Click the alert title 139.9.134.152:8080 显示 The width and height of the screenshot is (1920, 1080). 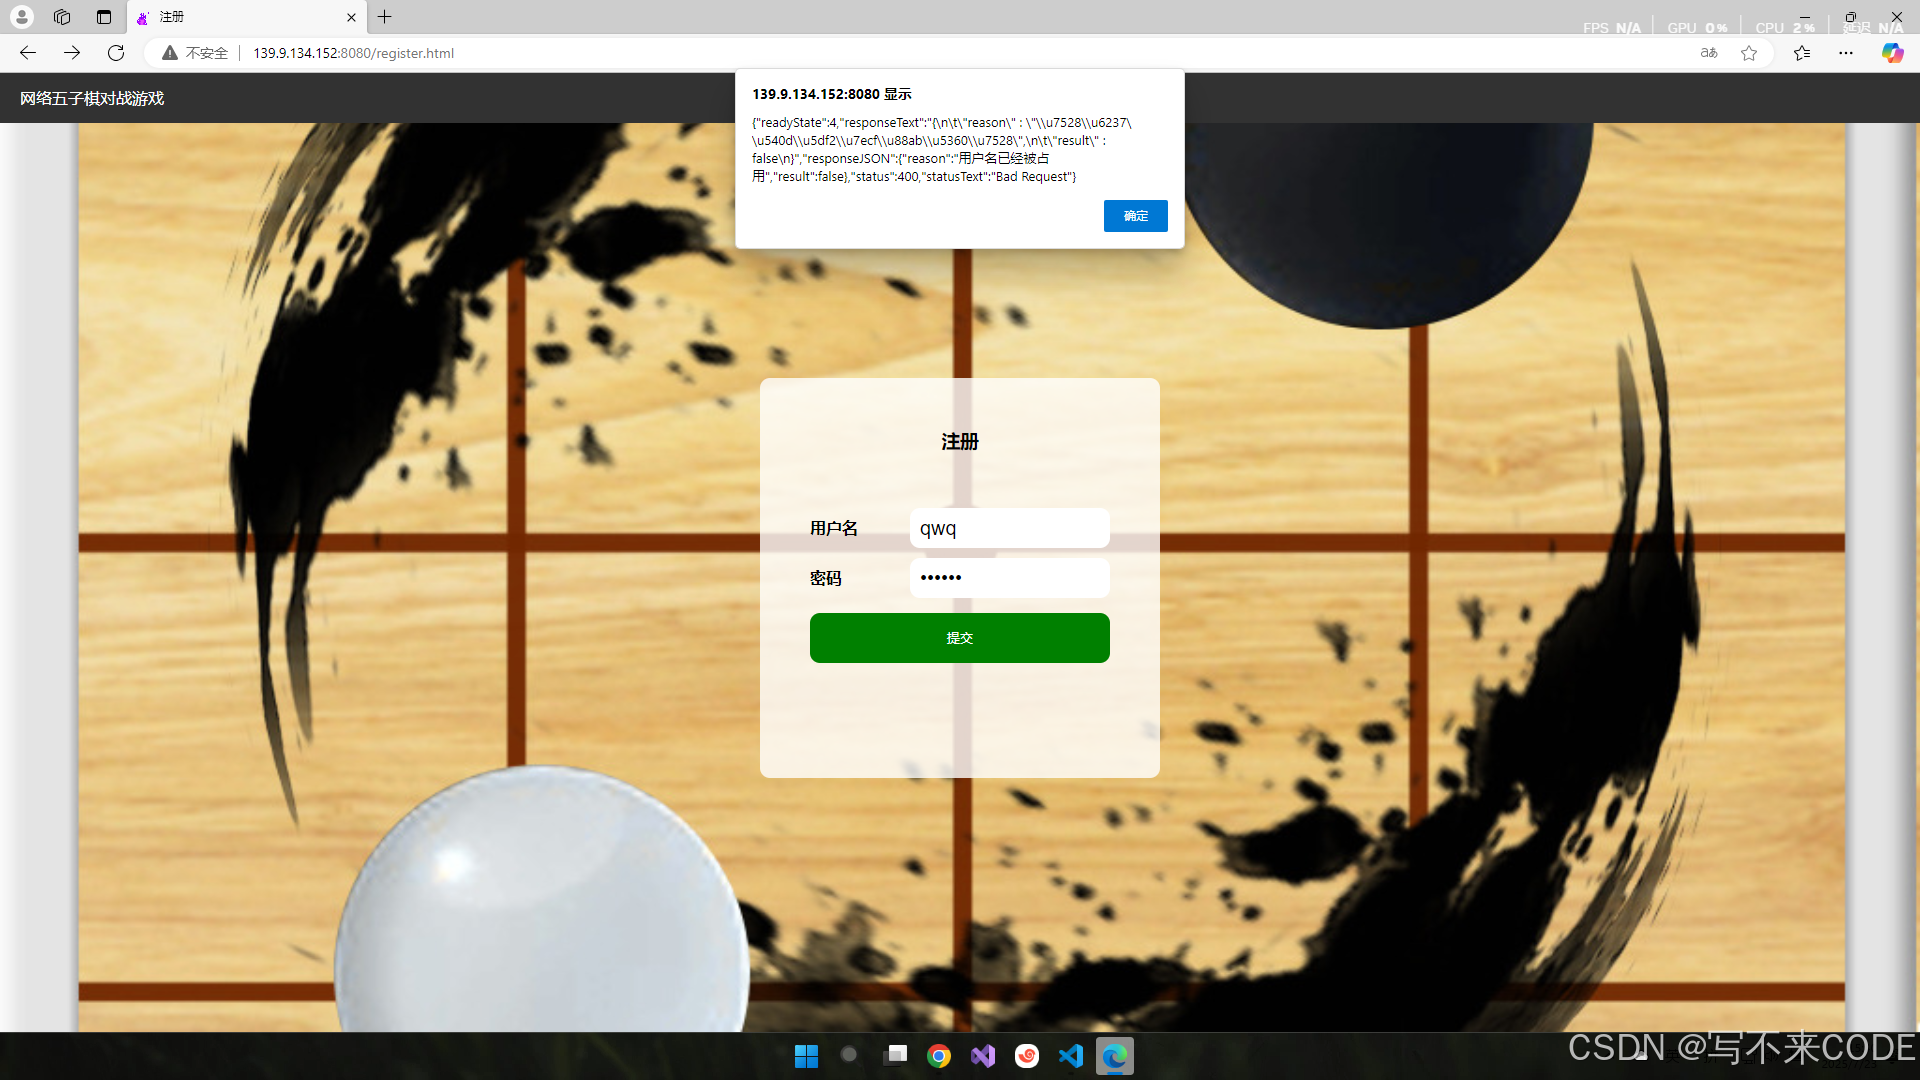[x=832, y=94]
